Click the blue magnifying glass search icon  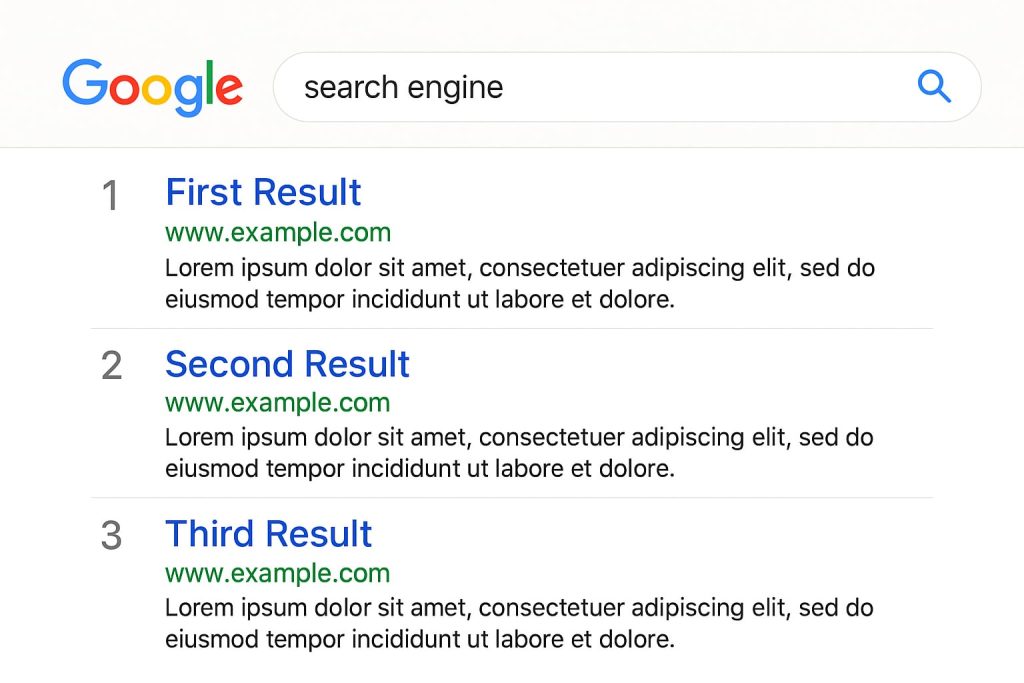934,87
